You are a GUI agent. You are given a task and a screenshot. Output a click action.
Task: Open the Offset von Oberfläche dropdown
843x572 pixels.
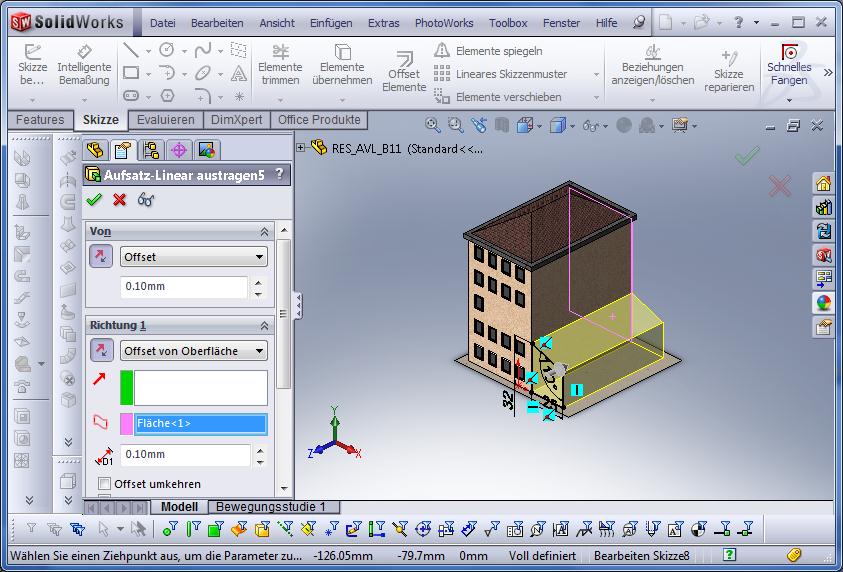point(194,351)
